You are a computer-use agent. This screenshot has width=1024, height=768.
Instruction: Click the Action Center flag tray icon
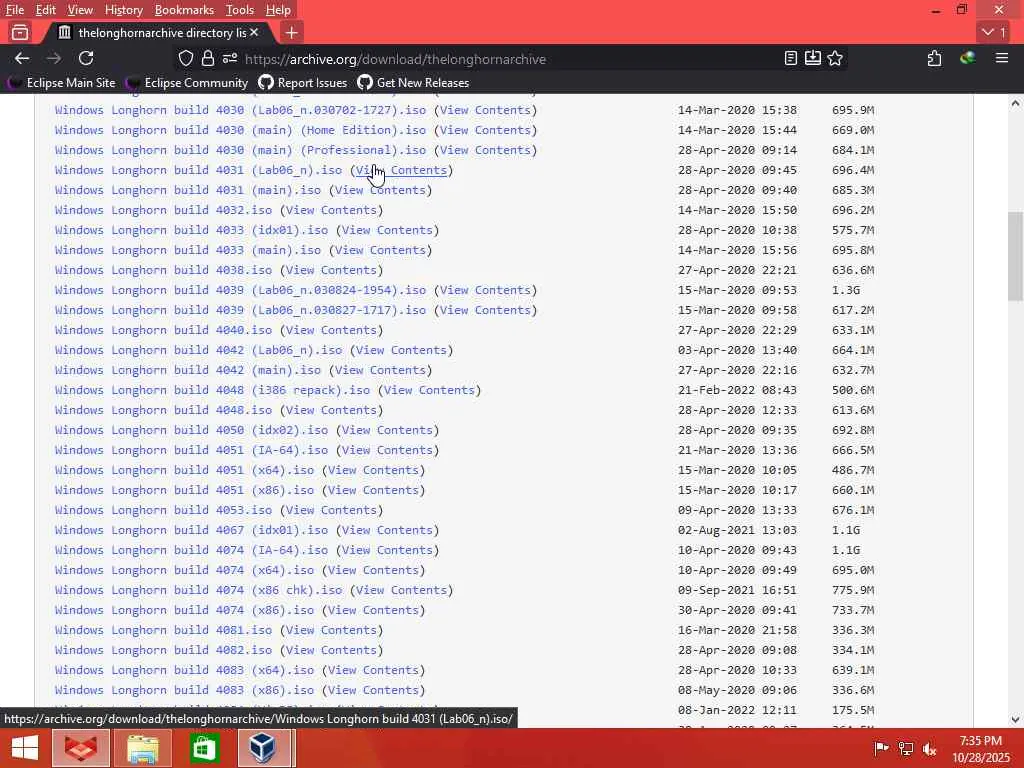881,748
